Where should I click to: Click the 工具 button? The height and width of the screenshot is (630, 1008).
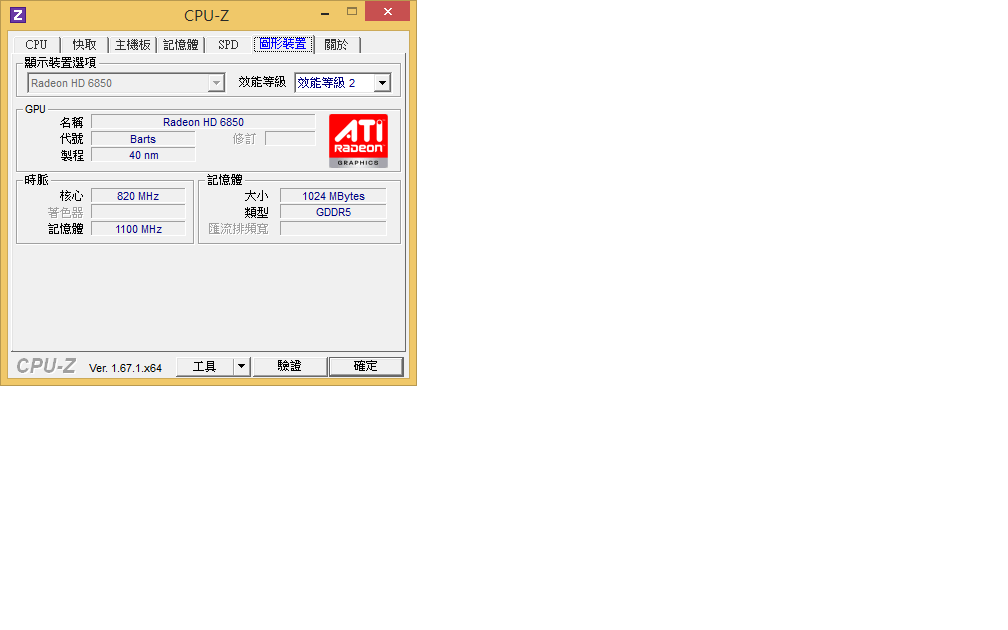(x=204, y=366)
